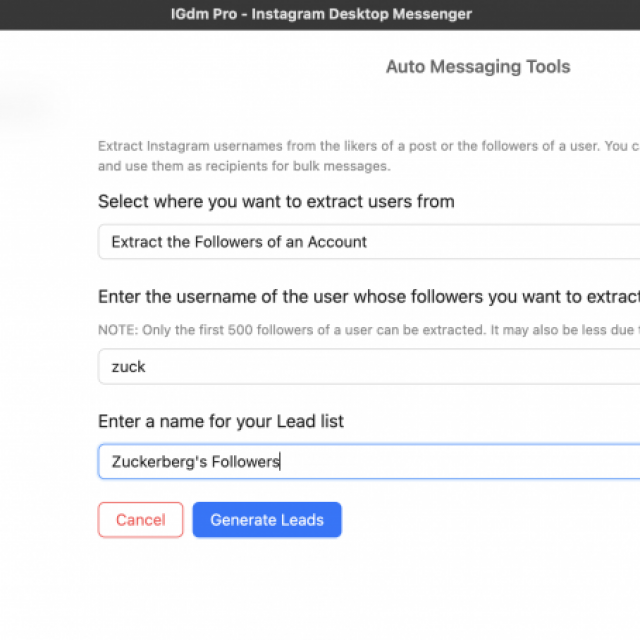This screenshot has width=640, height=640.
Task: Click the 'Enter a name for your Lead list' label
Action: (221, 421)
